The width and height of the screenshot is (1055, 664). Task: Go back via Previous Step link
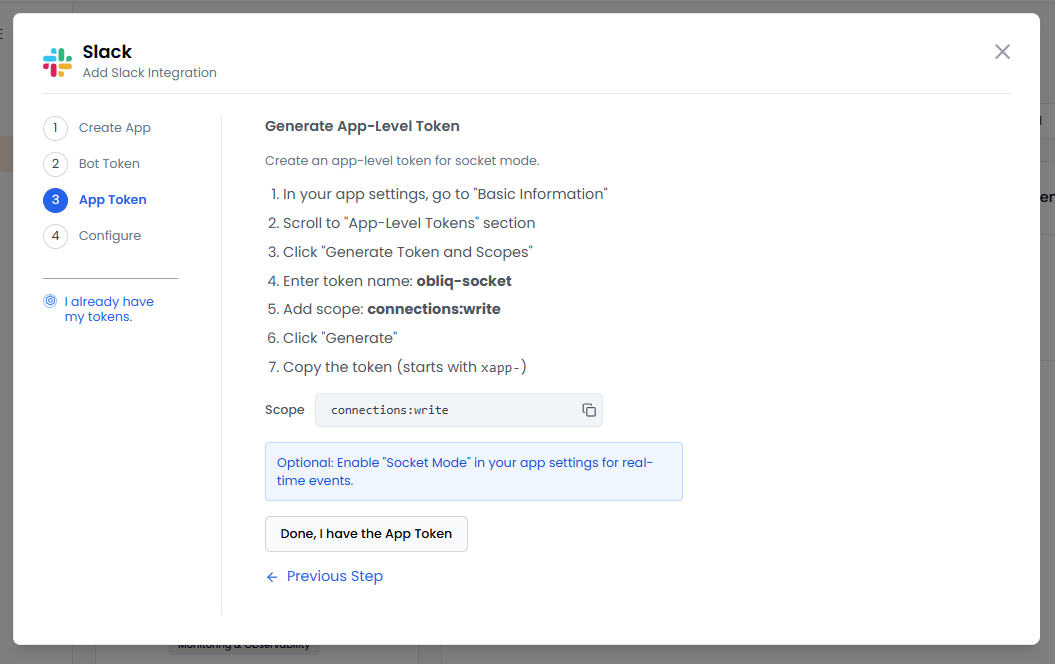(334, 577)
